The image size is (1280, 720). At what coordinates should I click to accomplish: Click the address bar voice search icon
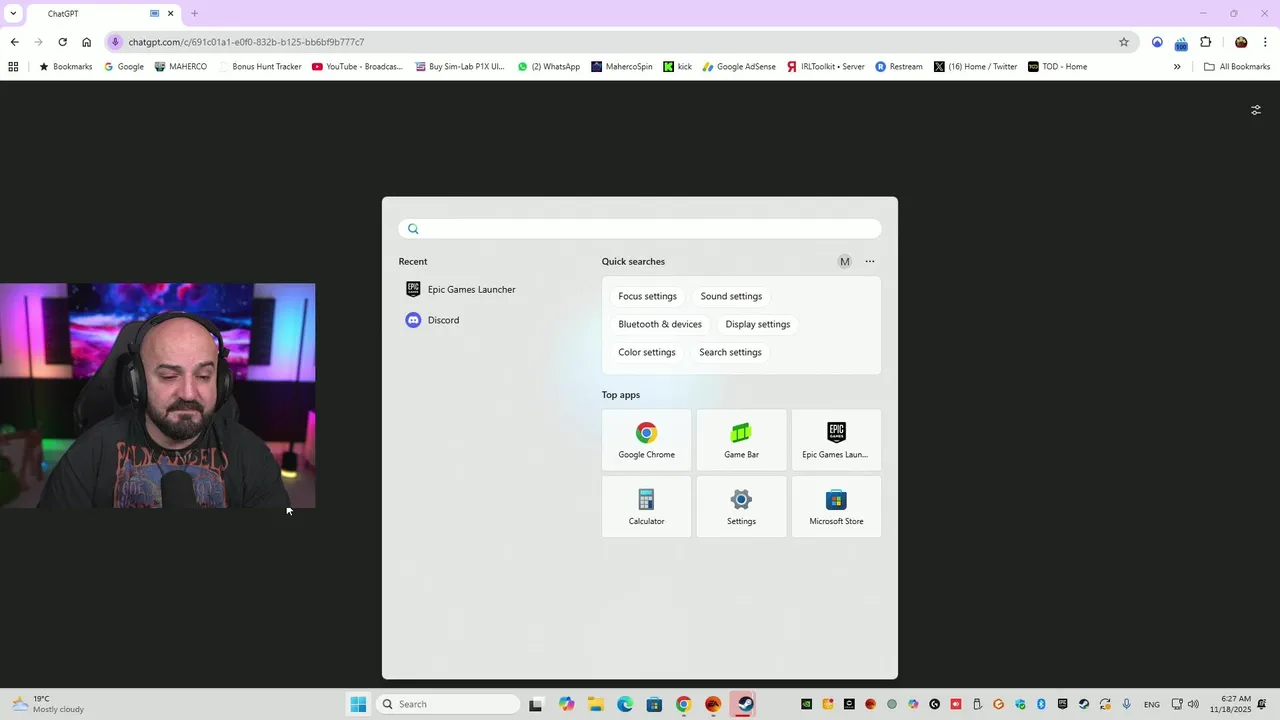[115, 42]
